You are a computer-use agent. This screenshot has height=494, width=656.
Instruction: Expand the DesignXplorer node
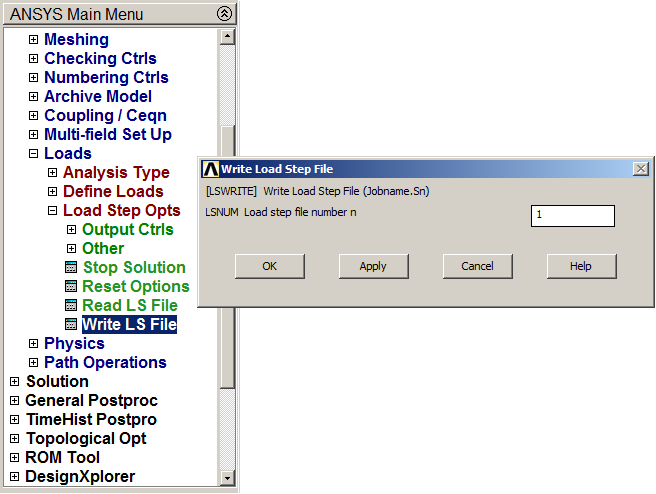(x=14, y=476)
